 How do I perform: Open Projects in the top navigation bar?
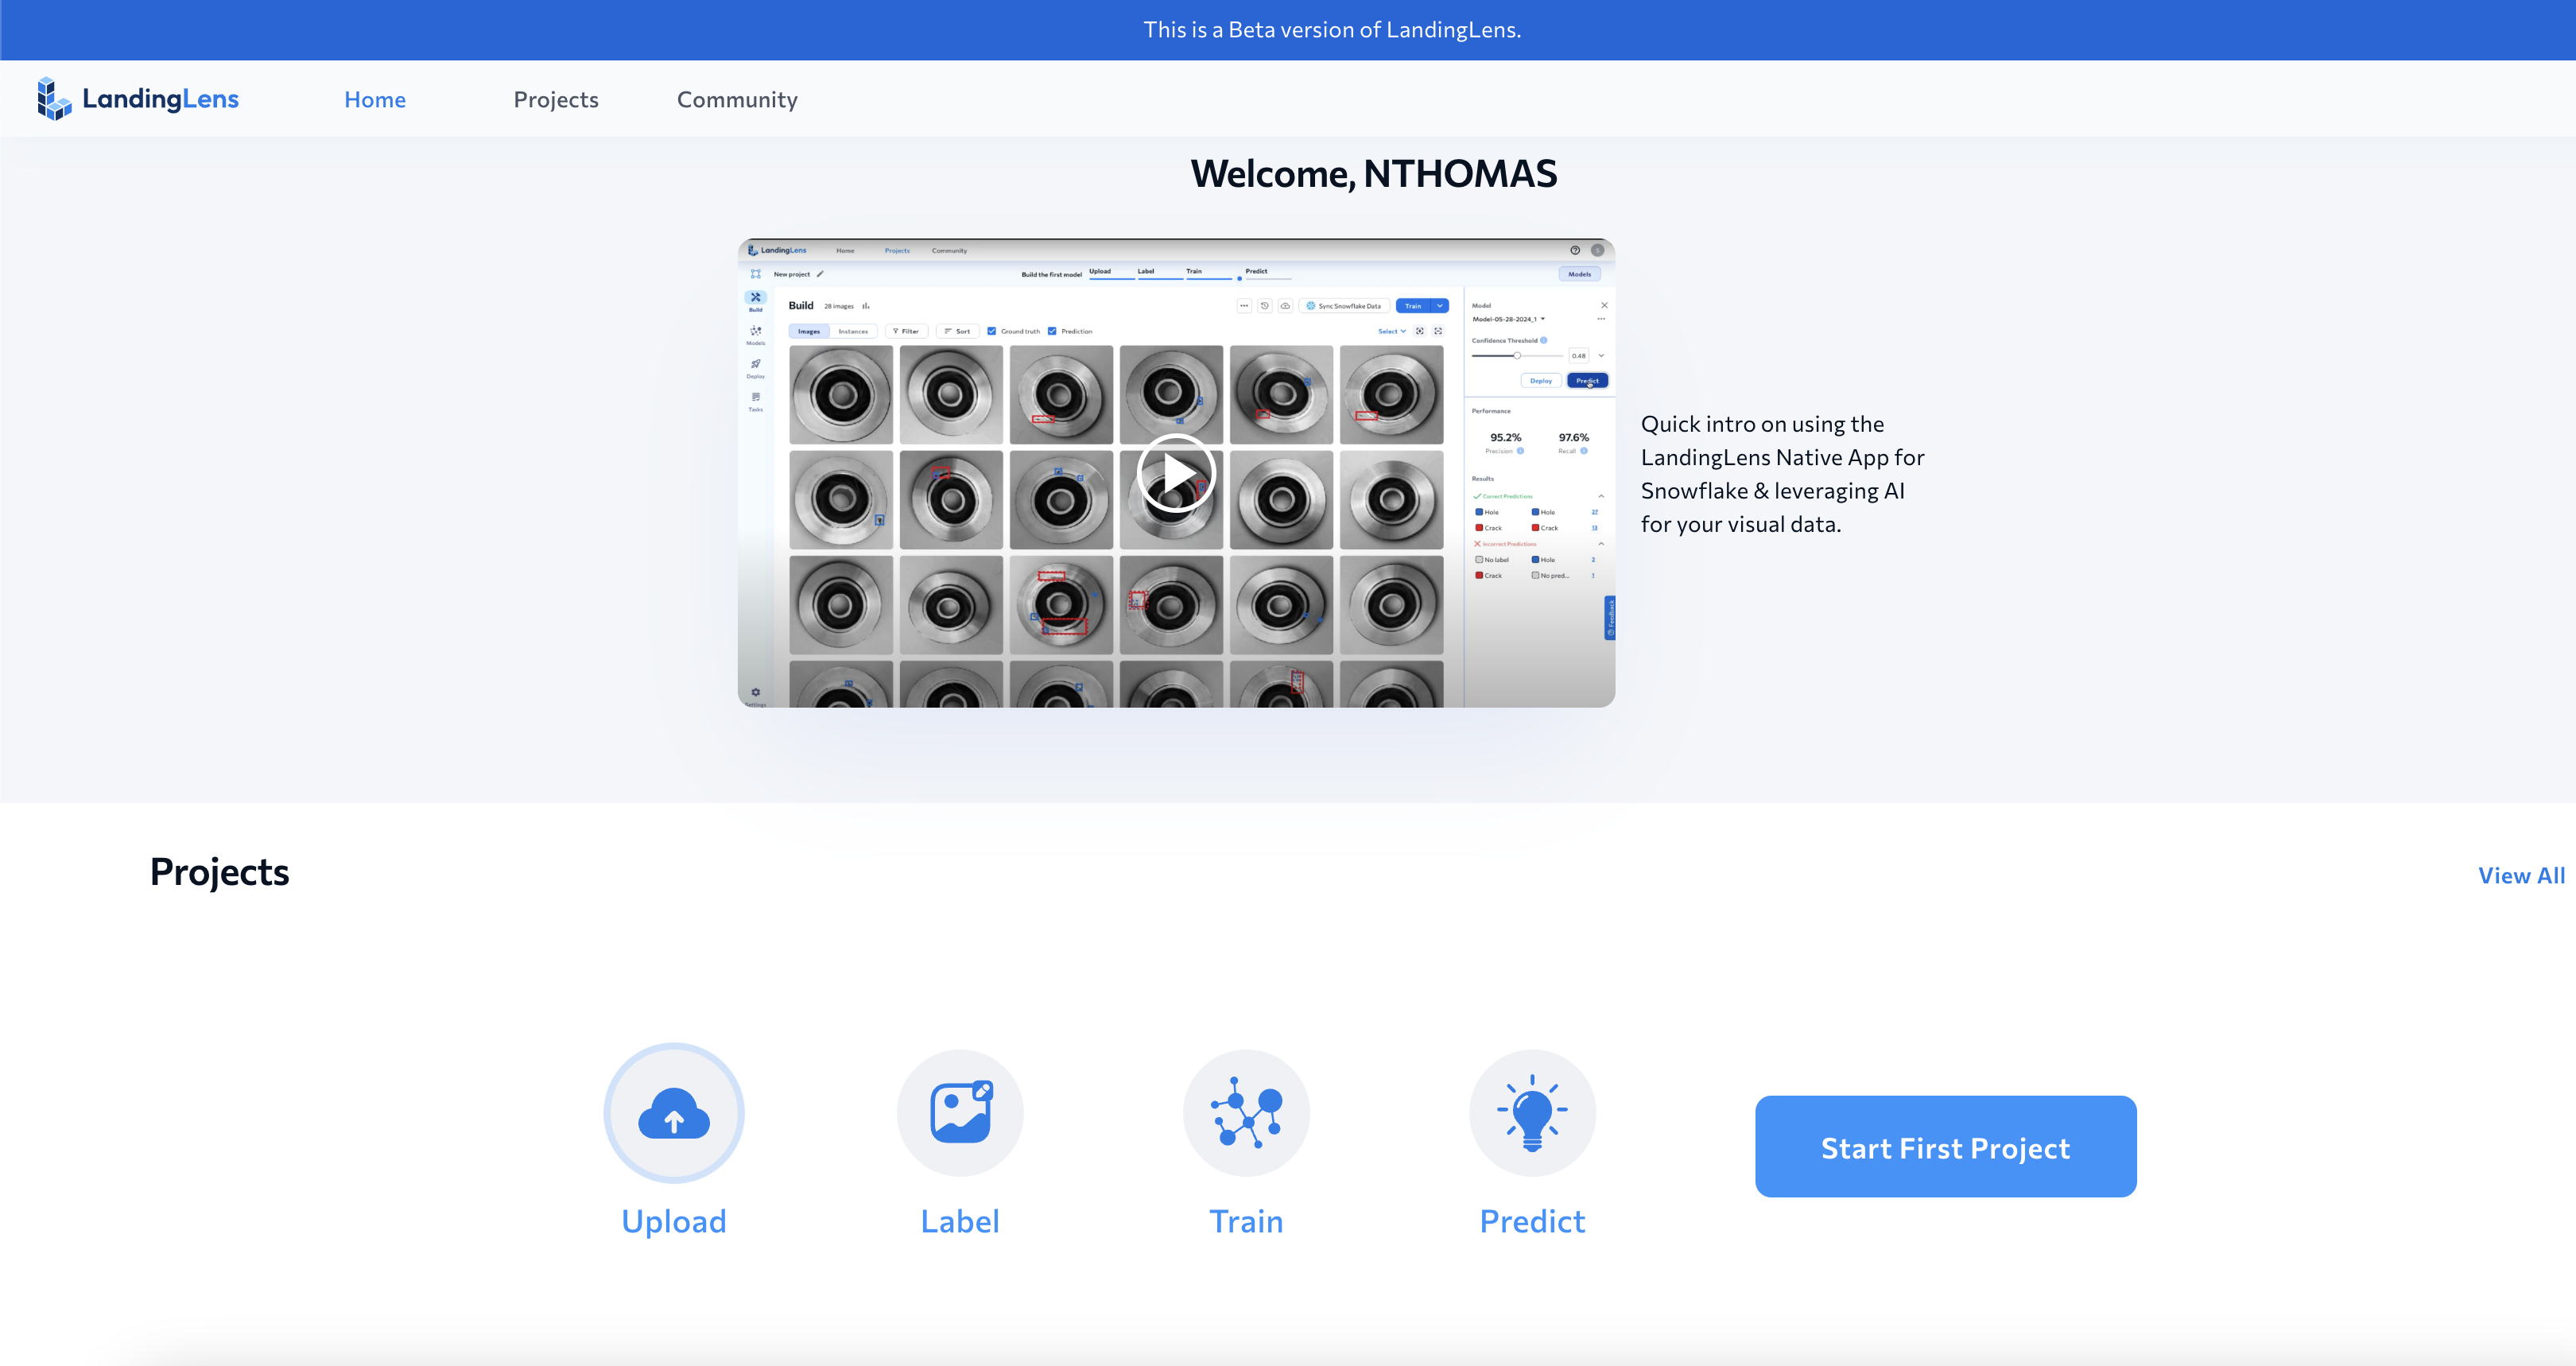(x=555, y=99)
